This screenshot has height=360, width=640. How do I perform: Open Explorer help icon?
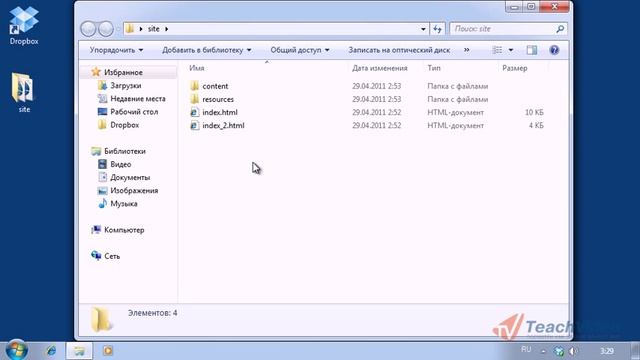click(x=554, y=50)
